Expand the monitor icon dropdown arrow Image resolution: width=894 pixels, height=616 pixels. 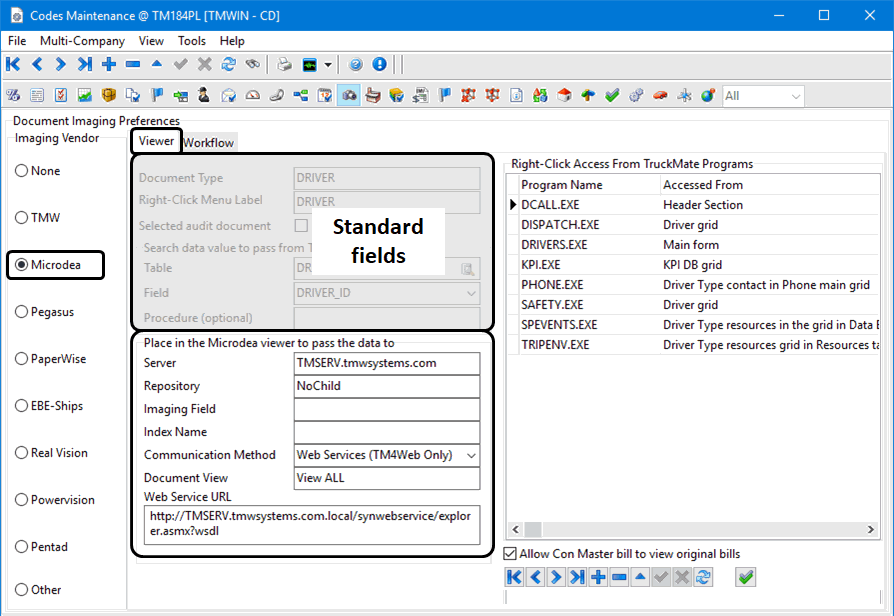point(328,65)
